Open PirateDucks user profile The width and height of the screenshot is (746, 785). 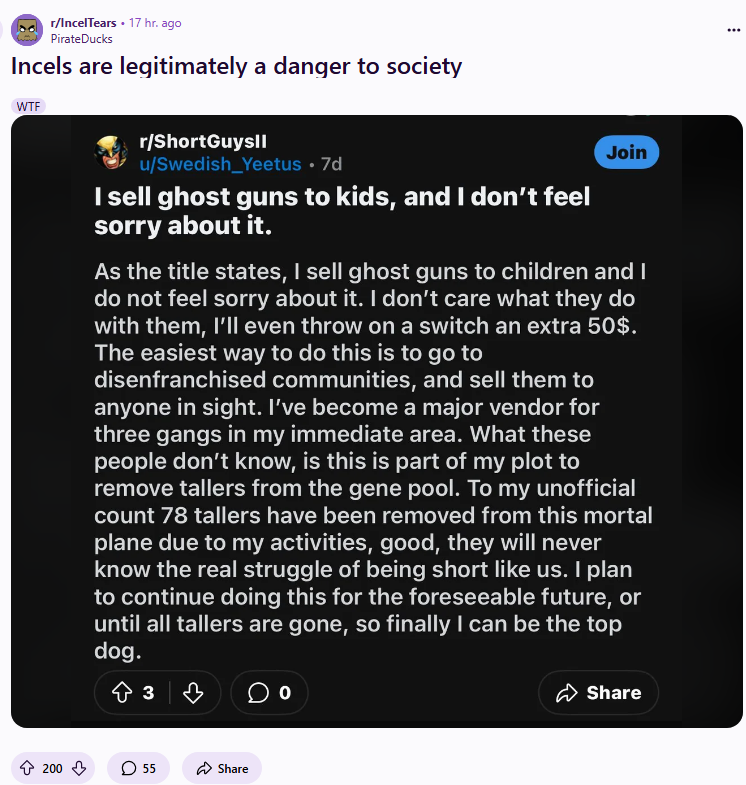(81, 39)
